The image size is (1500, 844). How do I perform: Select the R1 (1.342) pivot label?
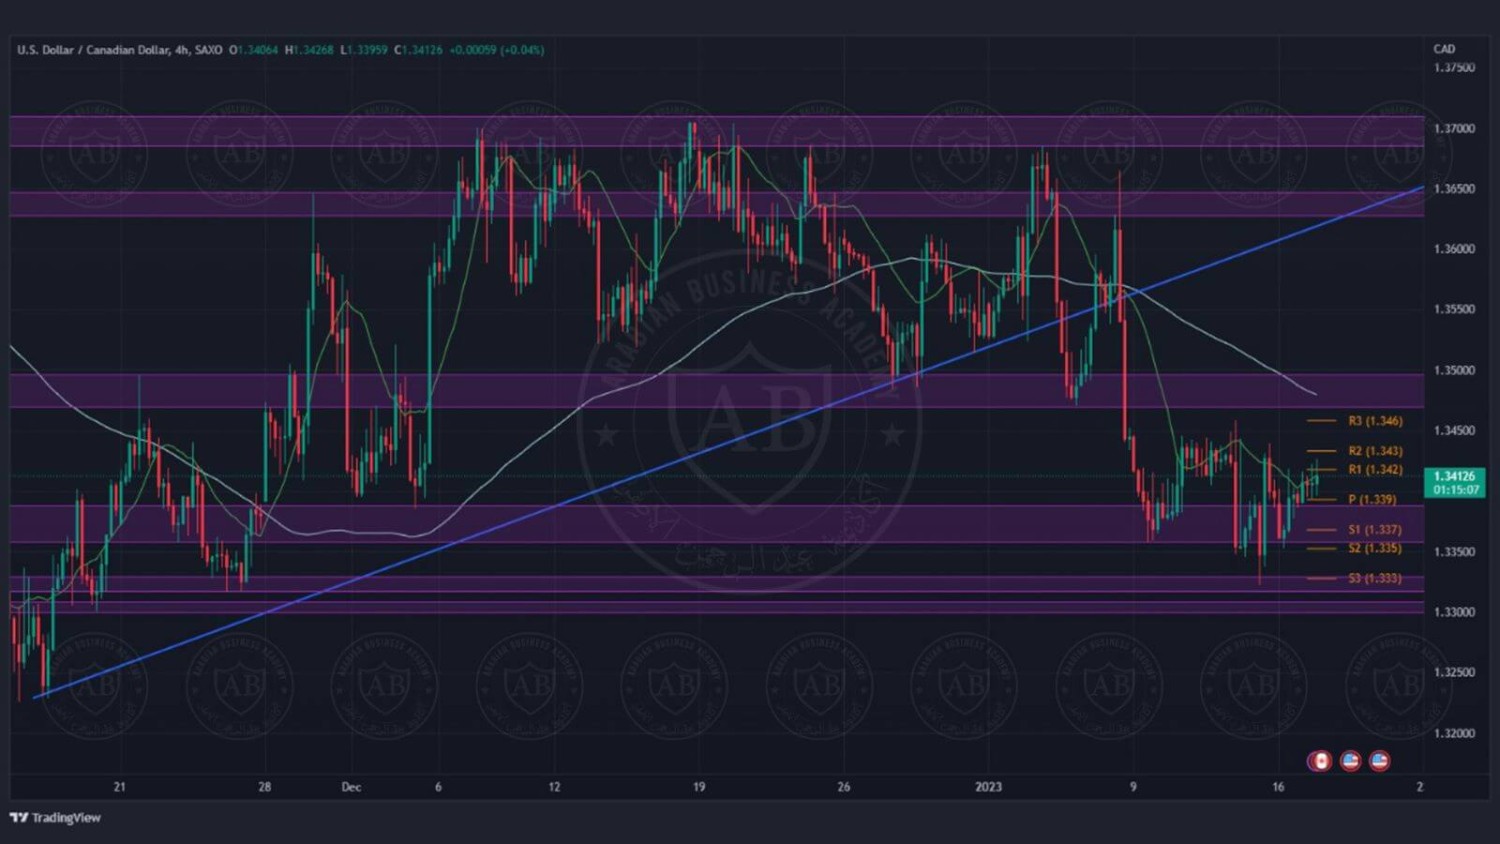[x=1375, y=469]
